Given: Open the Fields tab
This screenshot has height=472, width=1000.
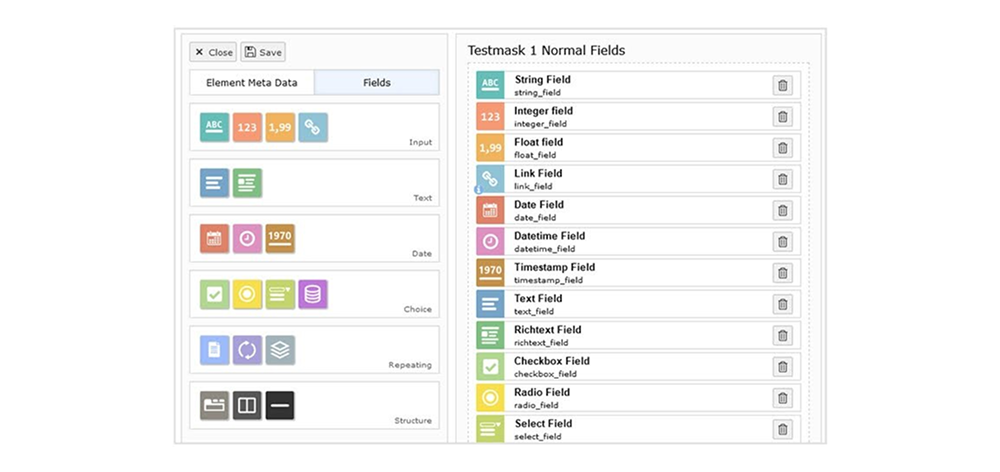Looking at the screenshot, I should pos(377,83).
